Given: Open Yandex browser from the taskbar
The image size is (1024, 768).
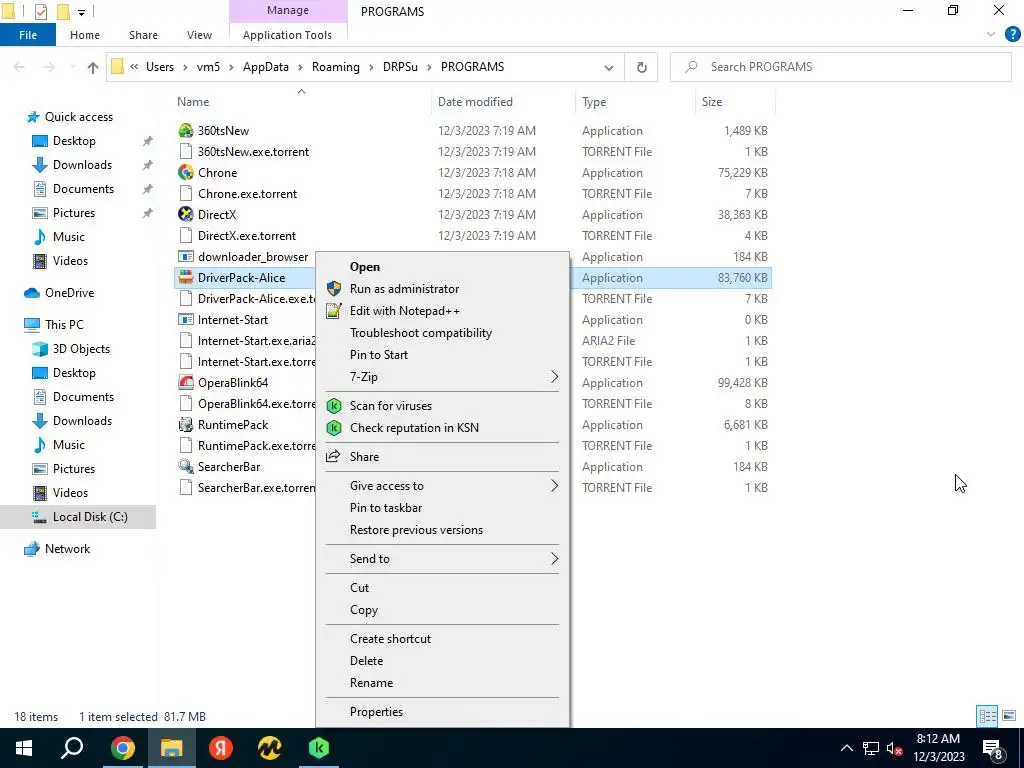Looking at the screenshot, I should 221,748.
